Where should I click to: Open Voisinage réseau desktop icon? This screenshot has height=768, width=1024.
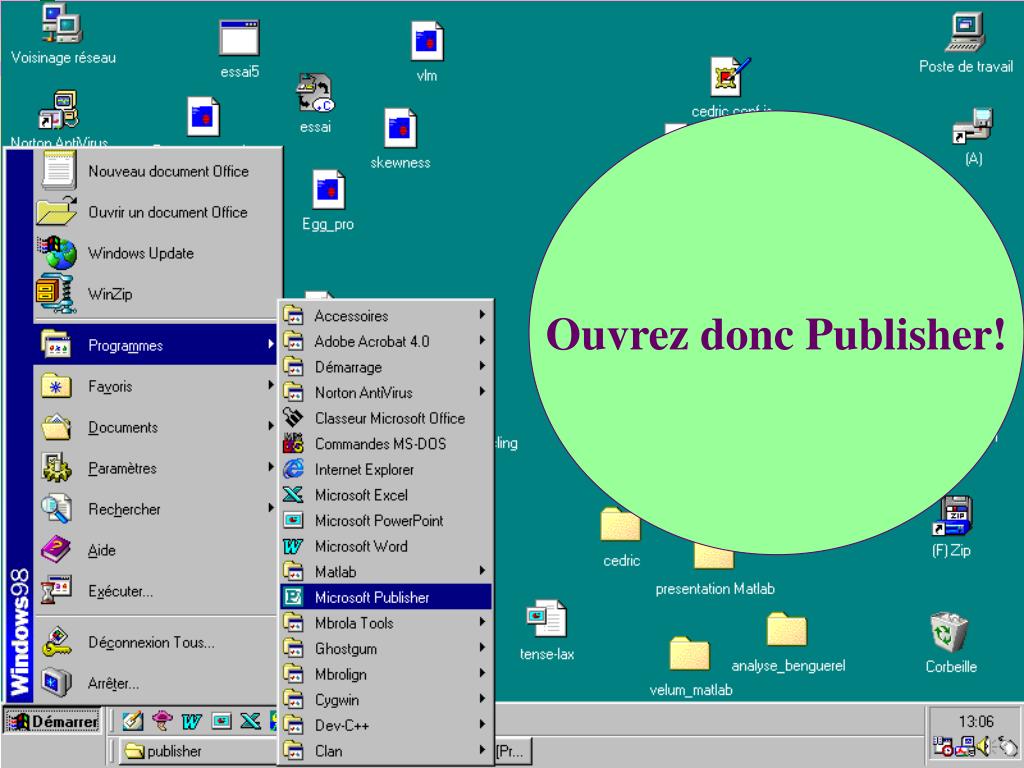[x=63, y=34]
